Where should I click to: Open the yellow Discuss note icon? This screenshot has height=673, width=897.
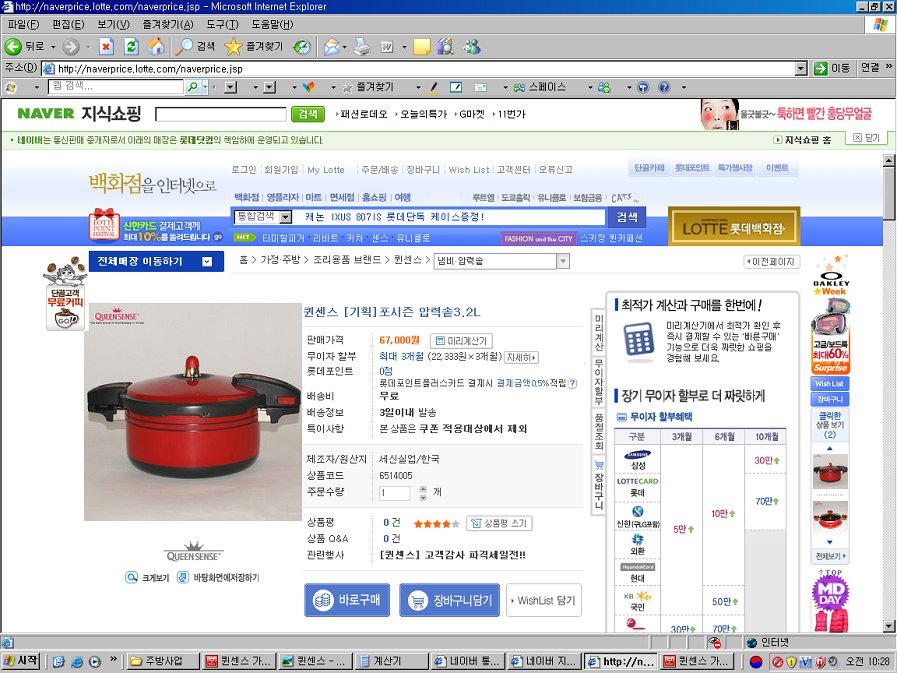tap(422, 47)
